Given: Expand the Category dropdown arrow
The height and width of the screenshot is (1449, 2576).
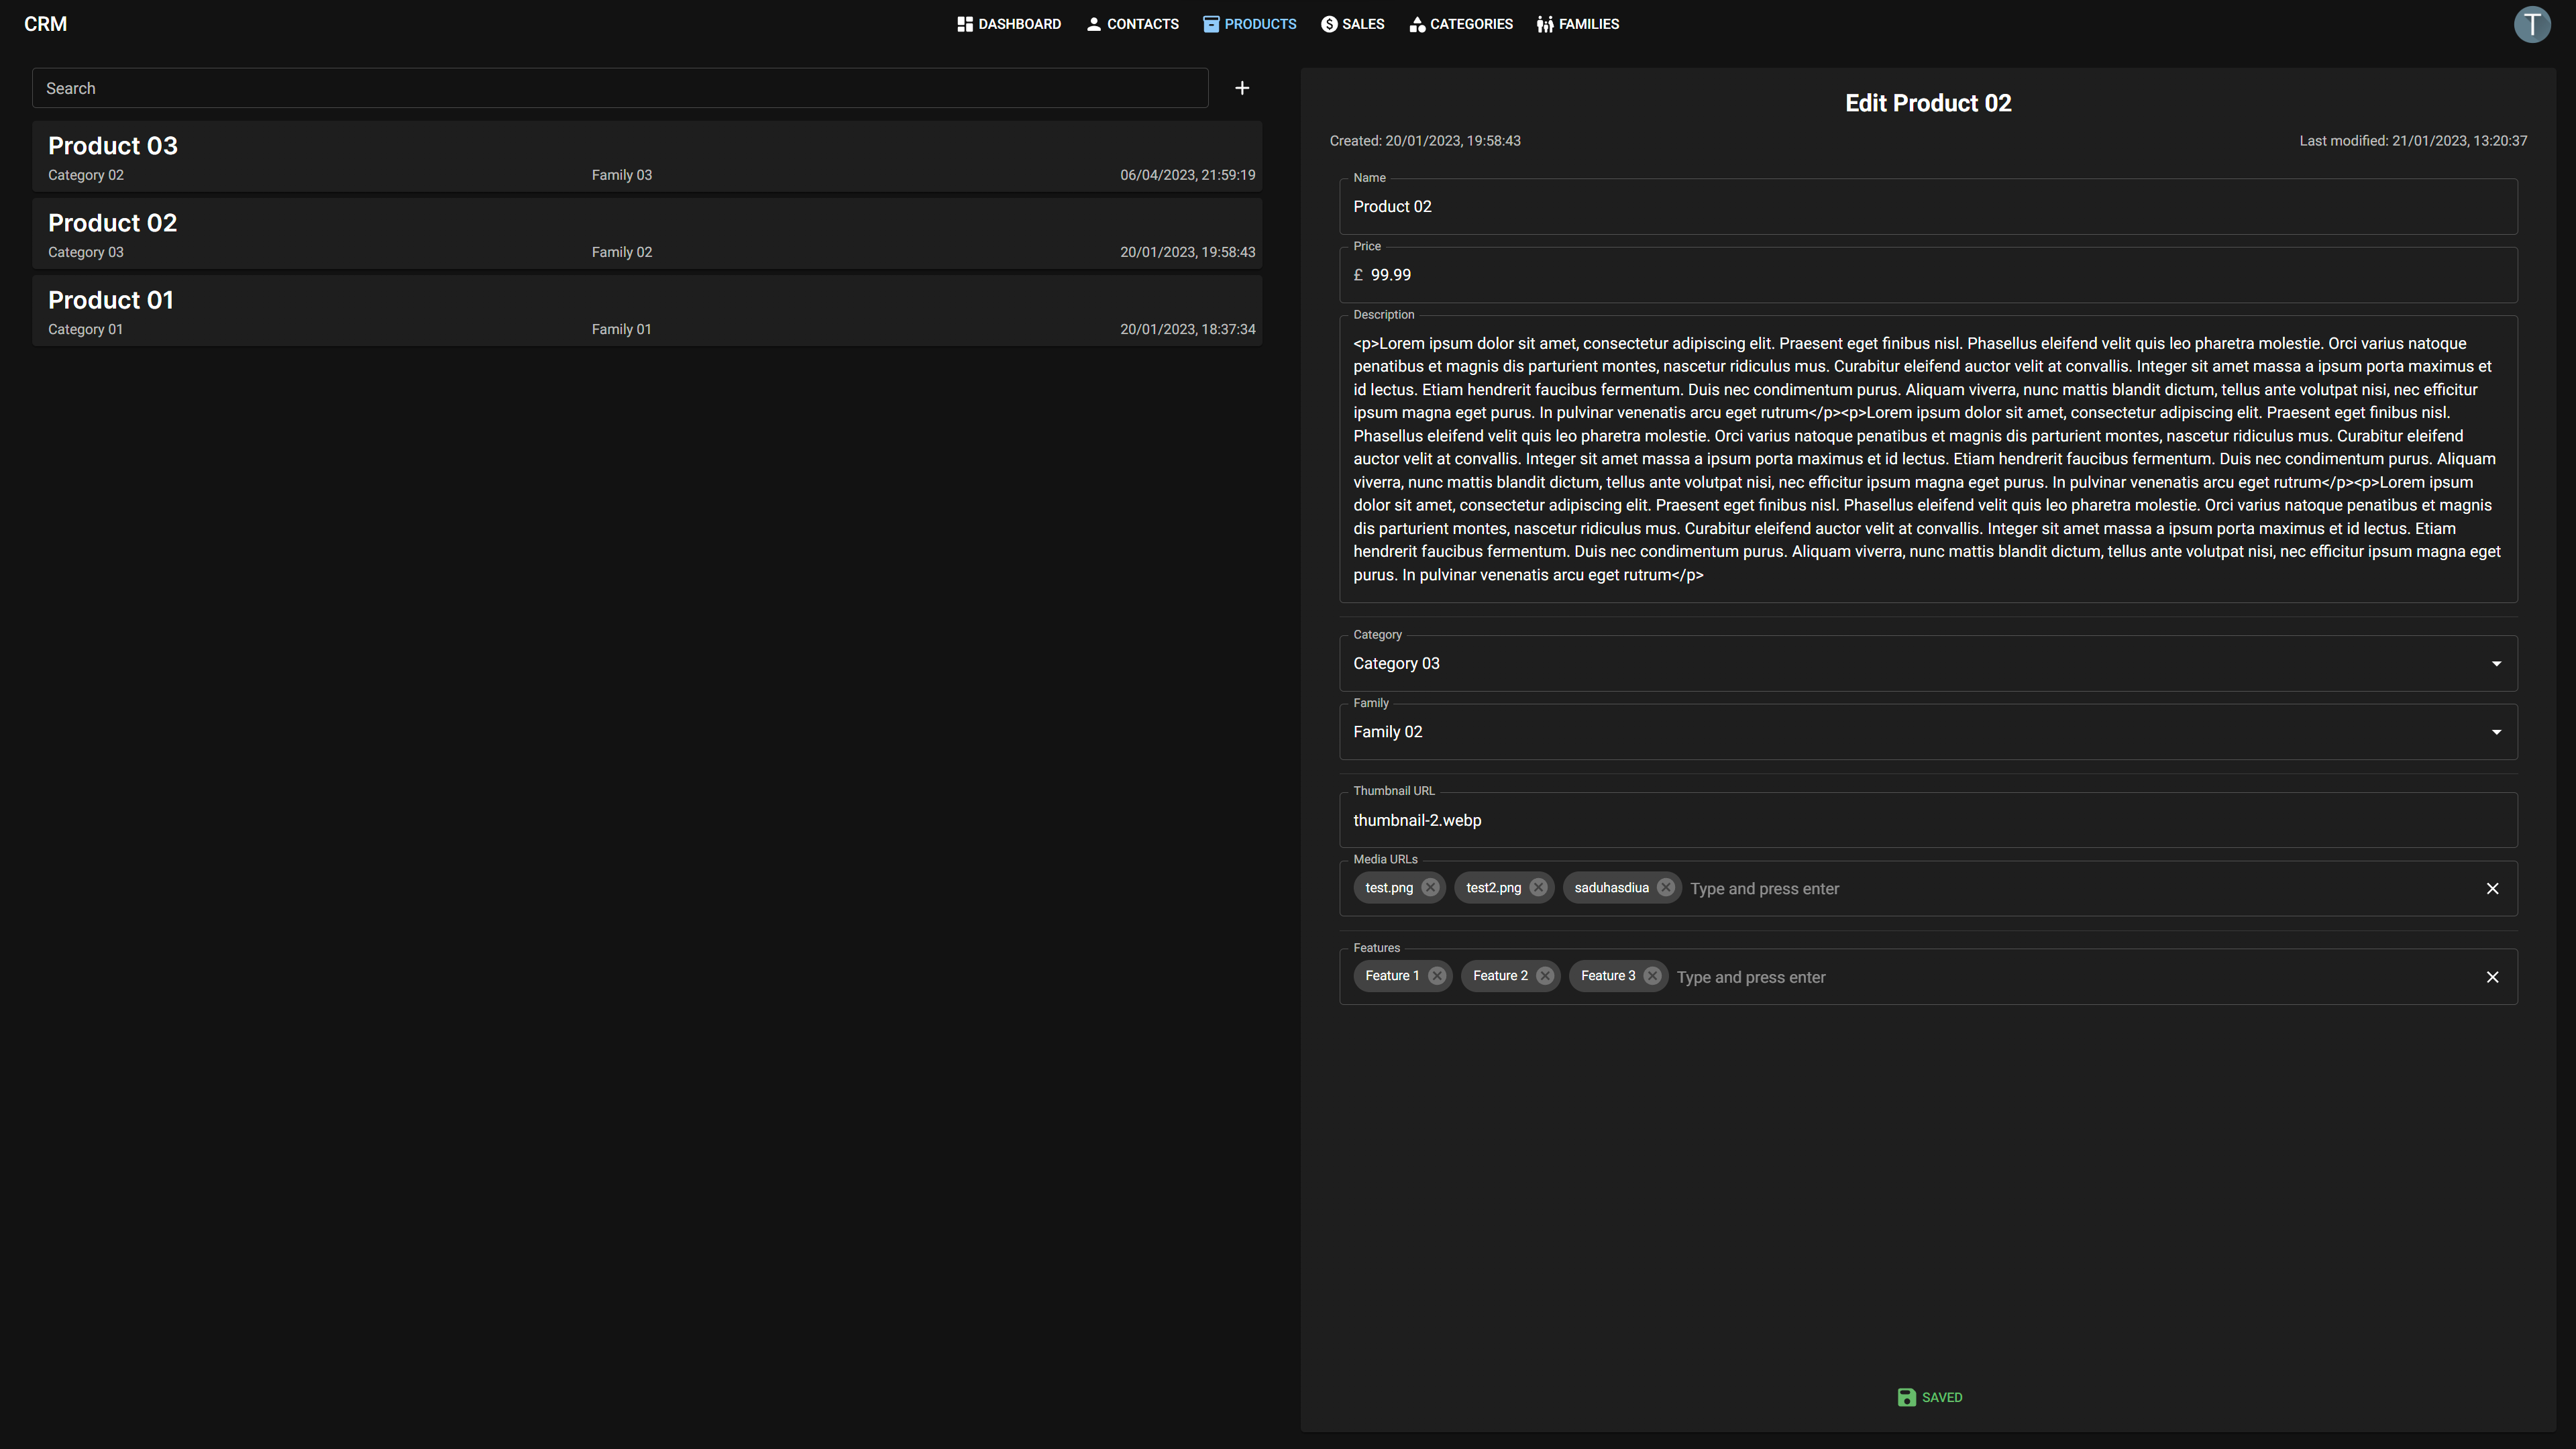Looking at the screenshot, I should tap(2496, 664).
